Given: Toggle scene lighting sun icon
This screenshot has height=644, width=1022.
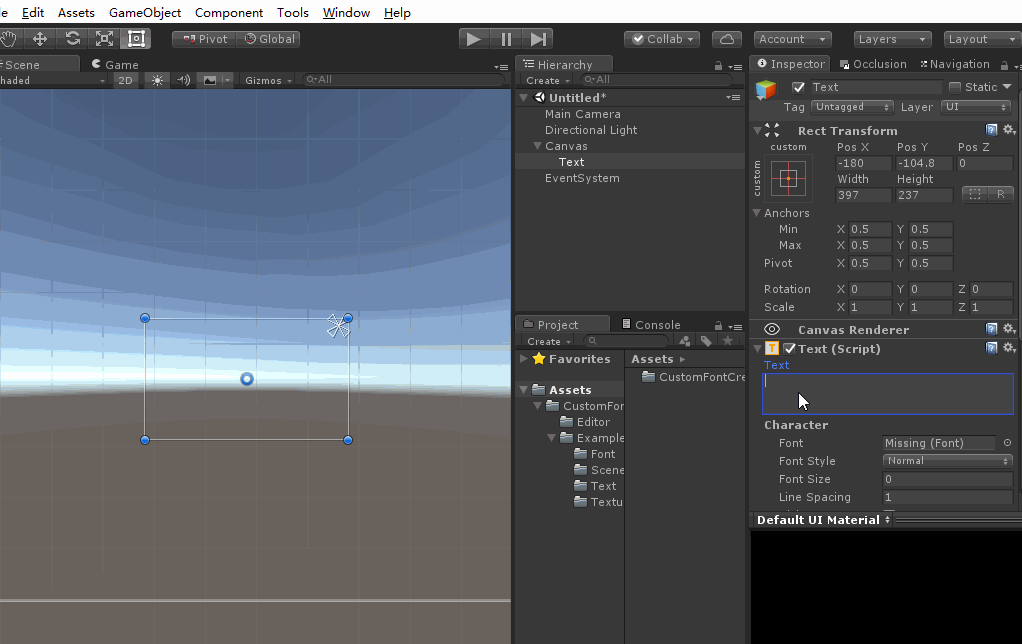Looking at the screenshot, I should point(157,80).
